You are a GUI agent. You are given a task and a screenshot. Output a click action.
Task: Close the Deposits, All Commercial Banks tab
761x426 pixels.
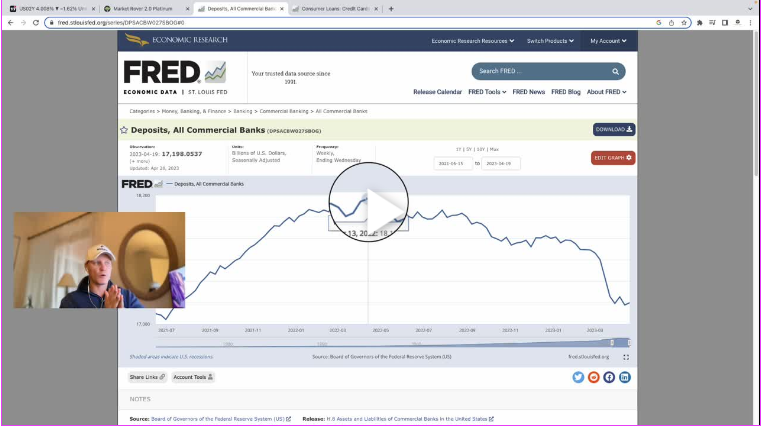click(x=281, y=9)
